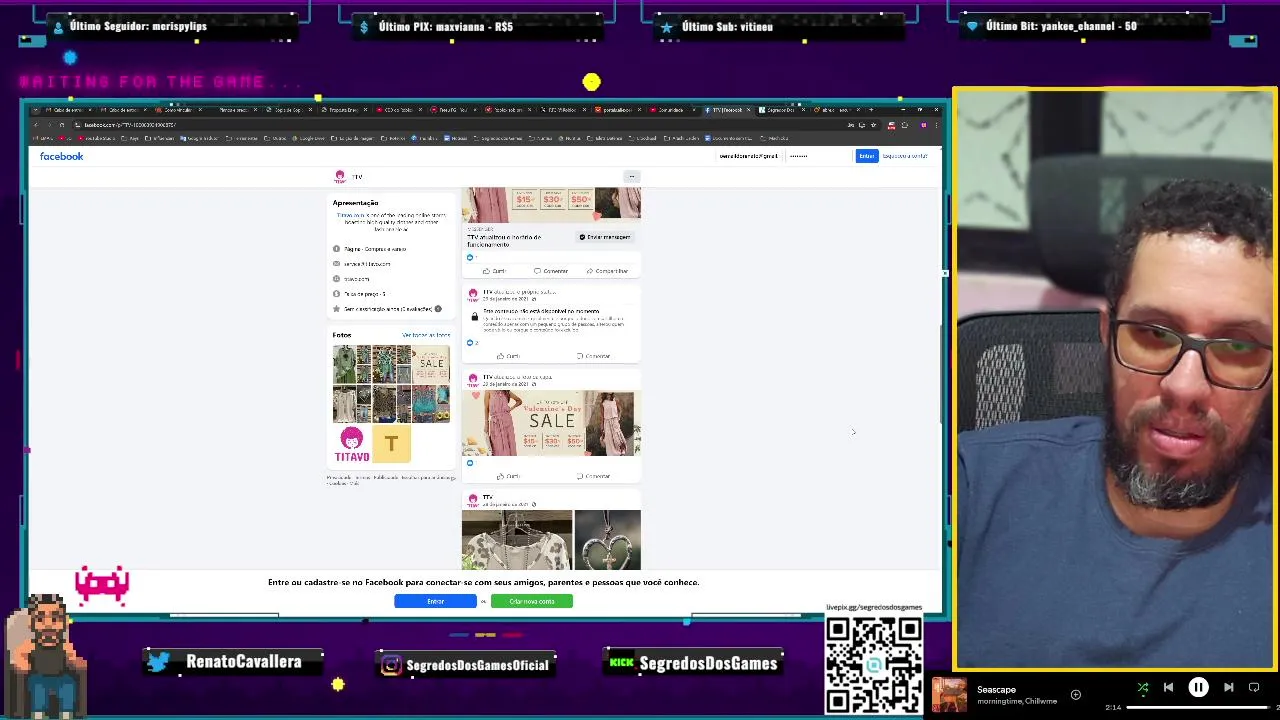Open the yellow T photo thumbnail
The image size is (1280, 720).
(x=391, y=444)
